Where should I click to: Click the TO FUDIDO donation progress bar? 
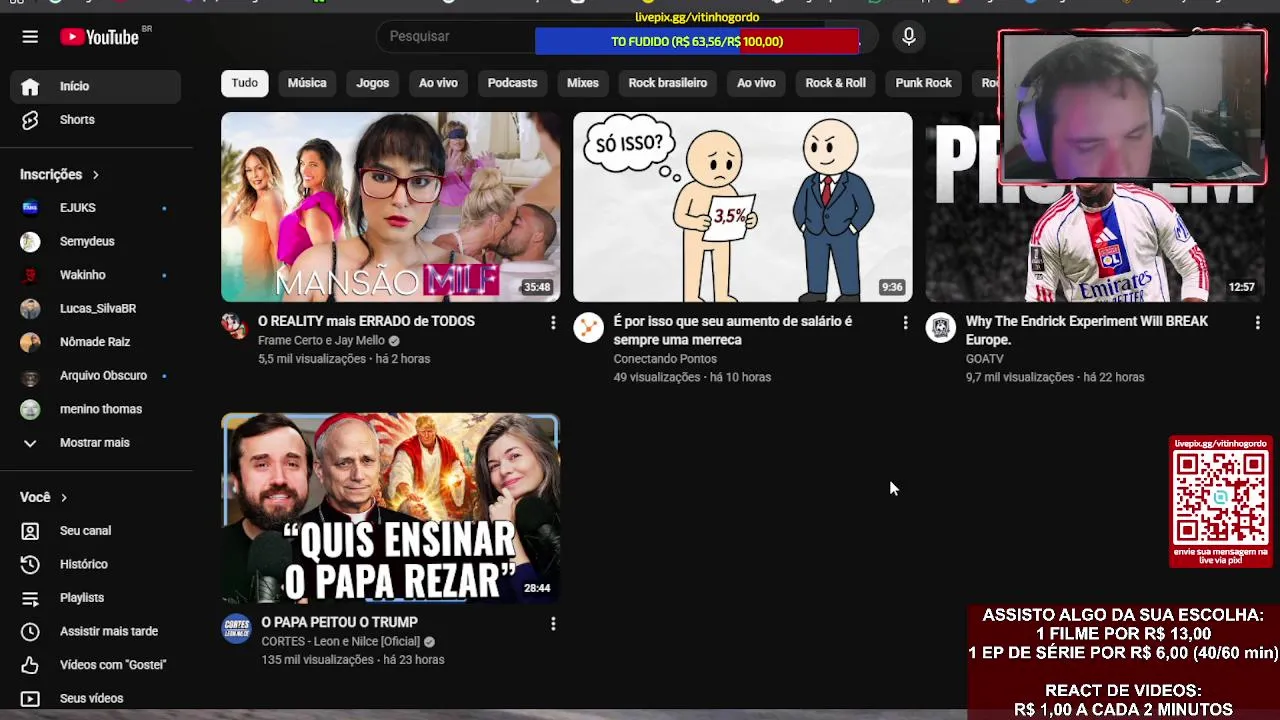pos(697,41)
